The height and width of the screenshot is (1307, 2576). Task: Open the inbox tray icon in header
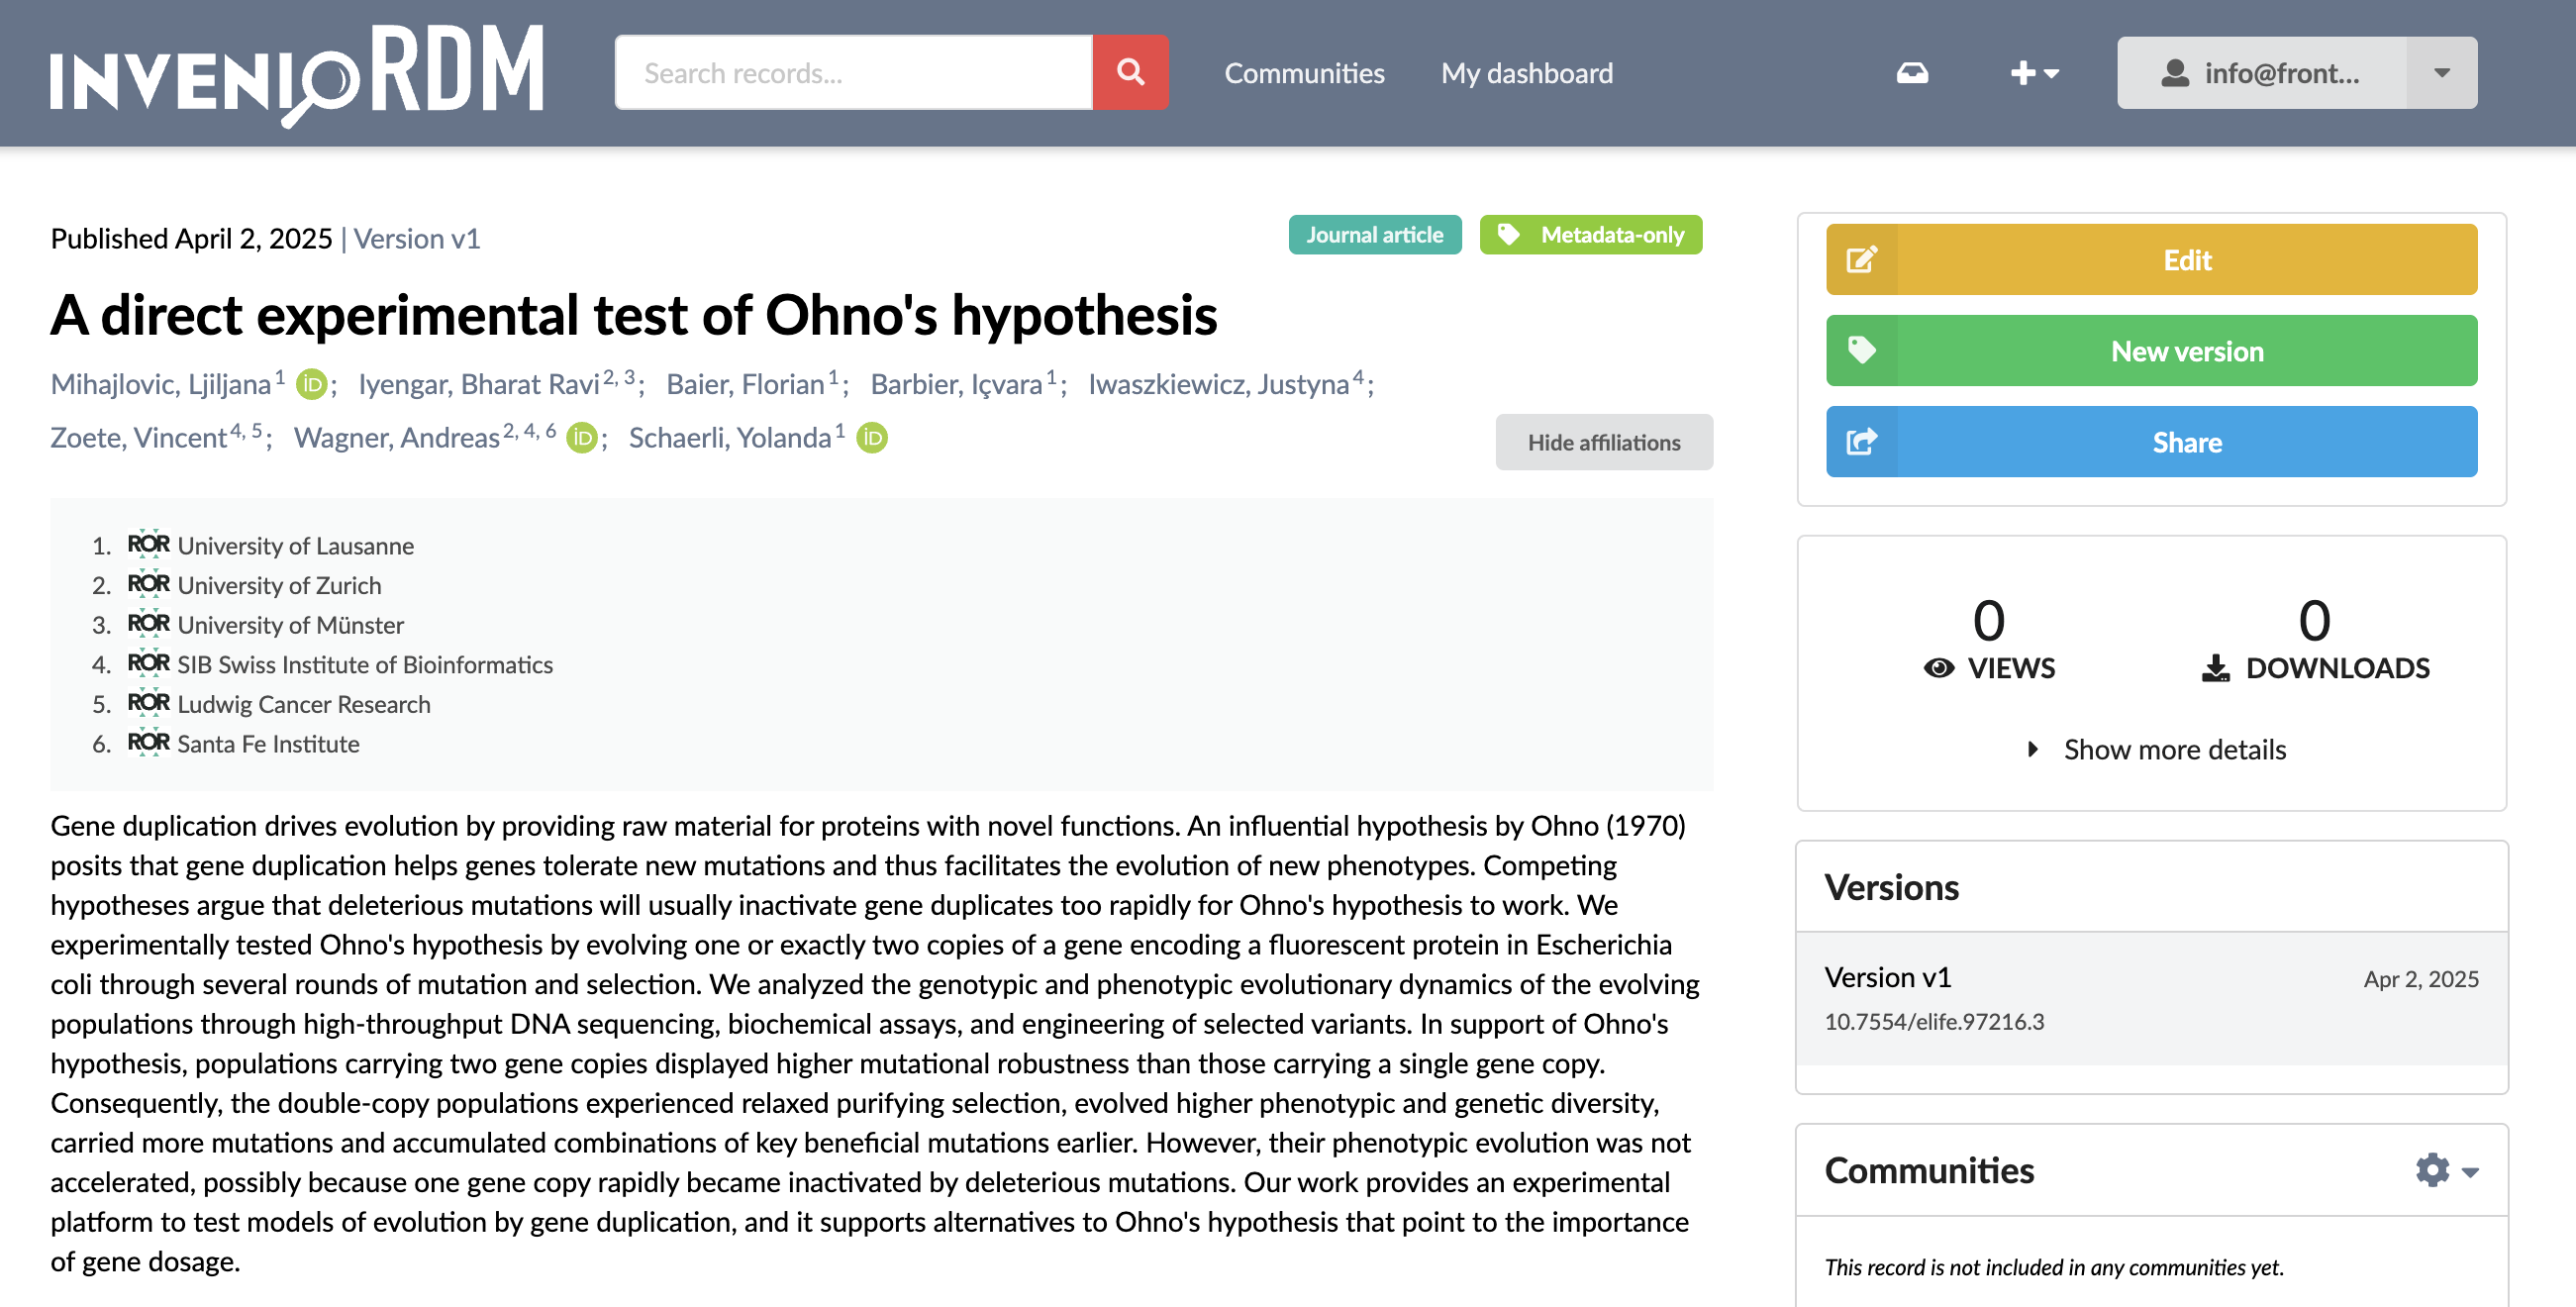click(1911, 73)
